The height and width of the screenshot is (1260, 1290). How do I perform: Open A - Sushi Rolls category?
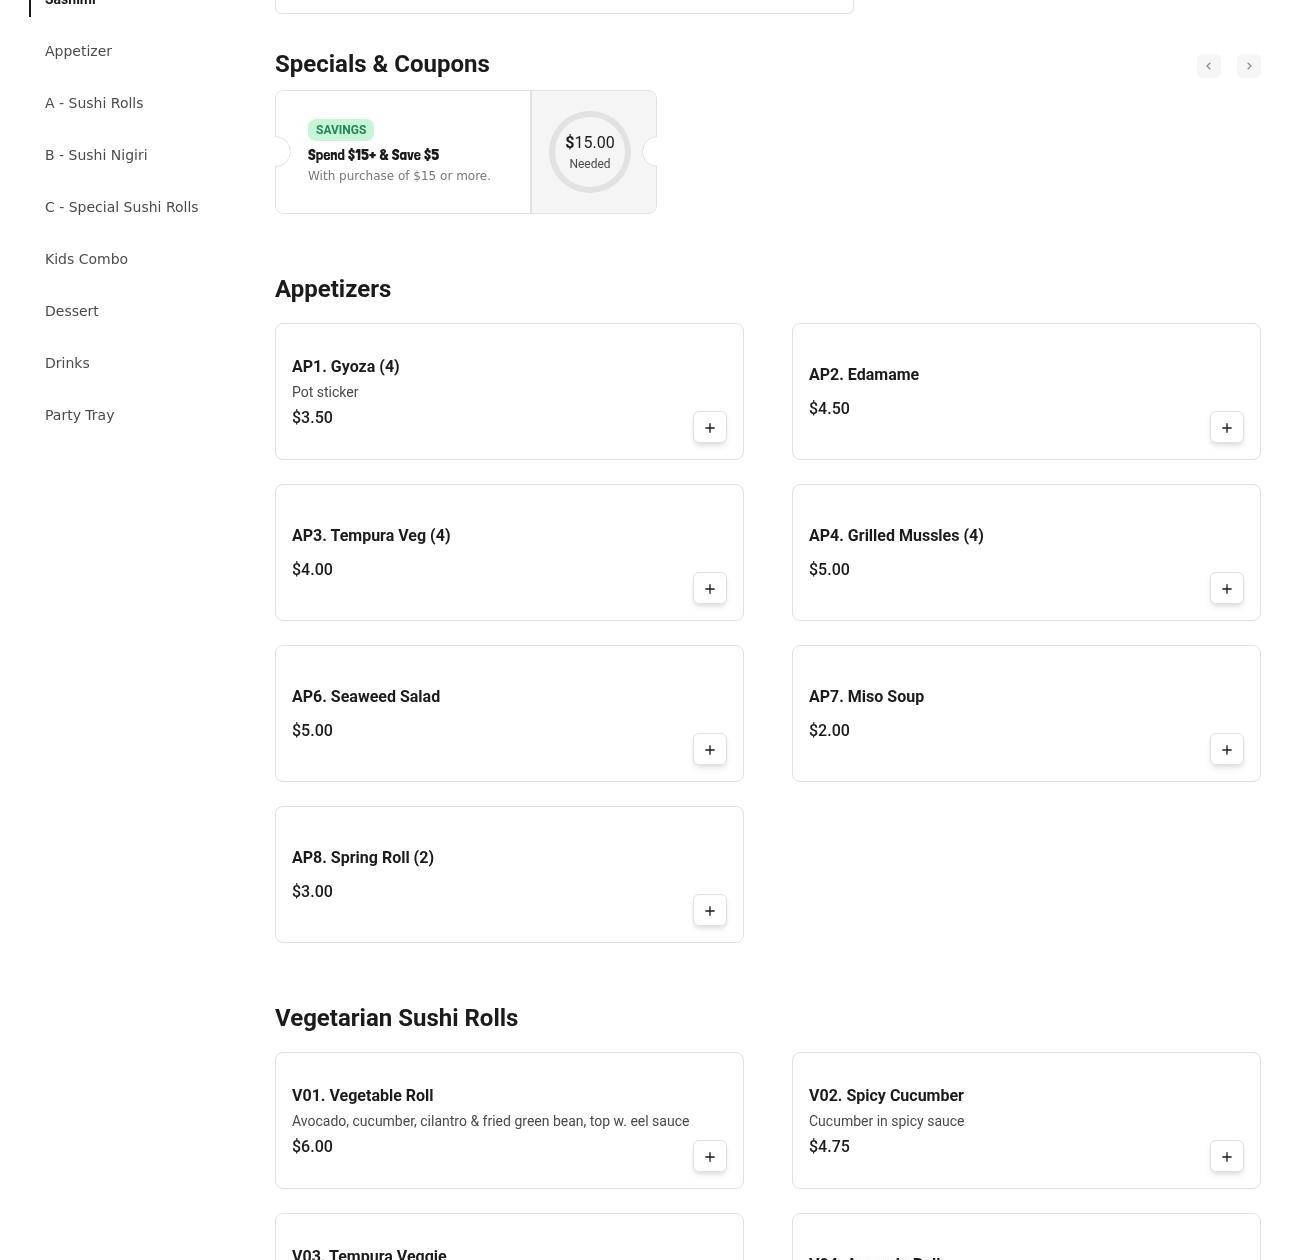point(94,103)
